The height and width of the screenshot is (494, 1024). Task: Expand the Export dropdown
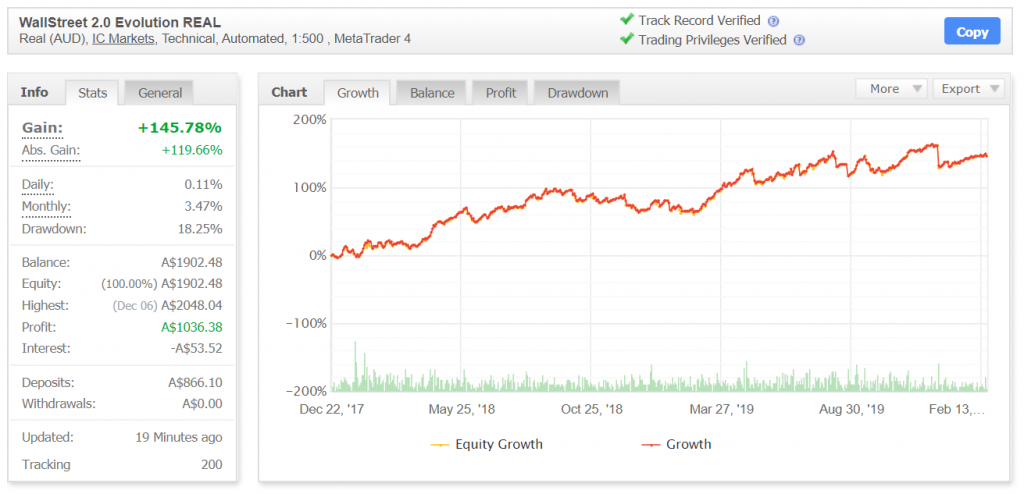point(968,89)
